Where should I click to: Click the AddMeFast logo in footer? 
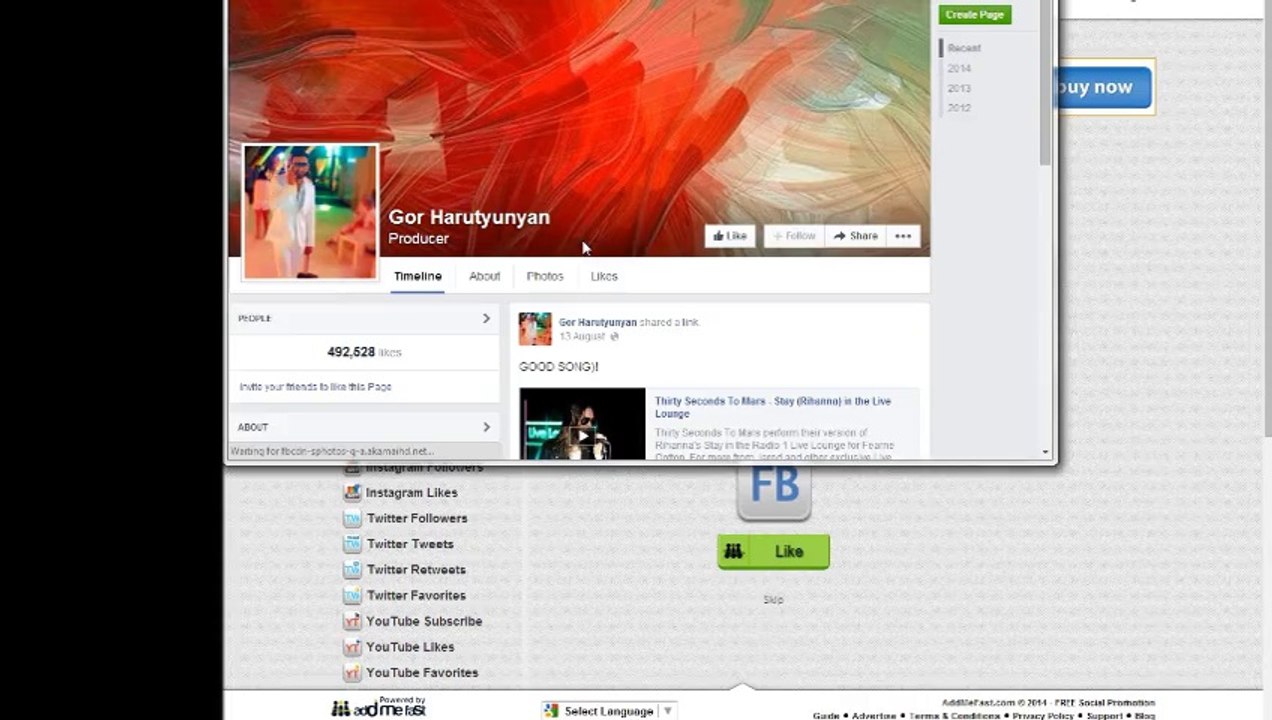[379, 708]
